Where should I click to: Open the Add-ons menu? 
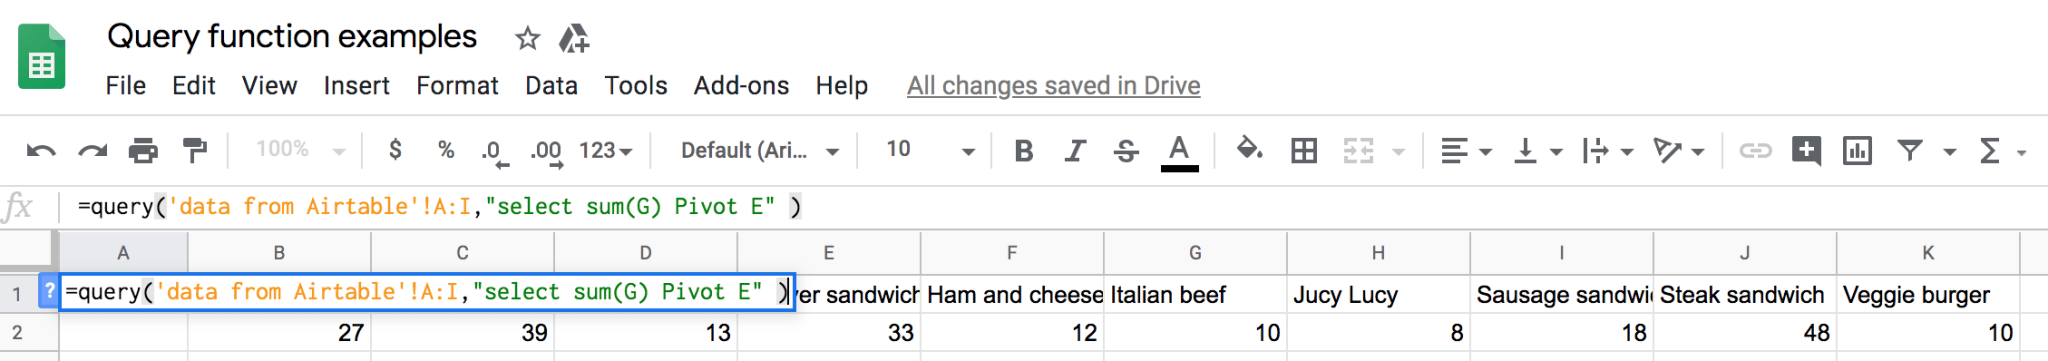[x=741, y=86]
